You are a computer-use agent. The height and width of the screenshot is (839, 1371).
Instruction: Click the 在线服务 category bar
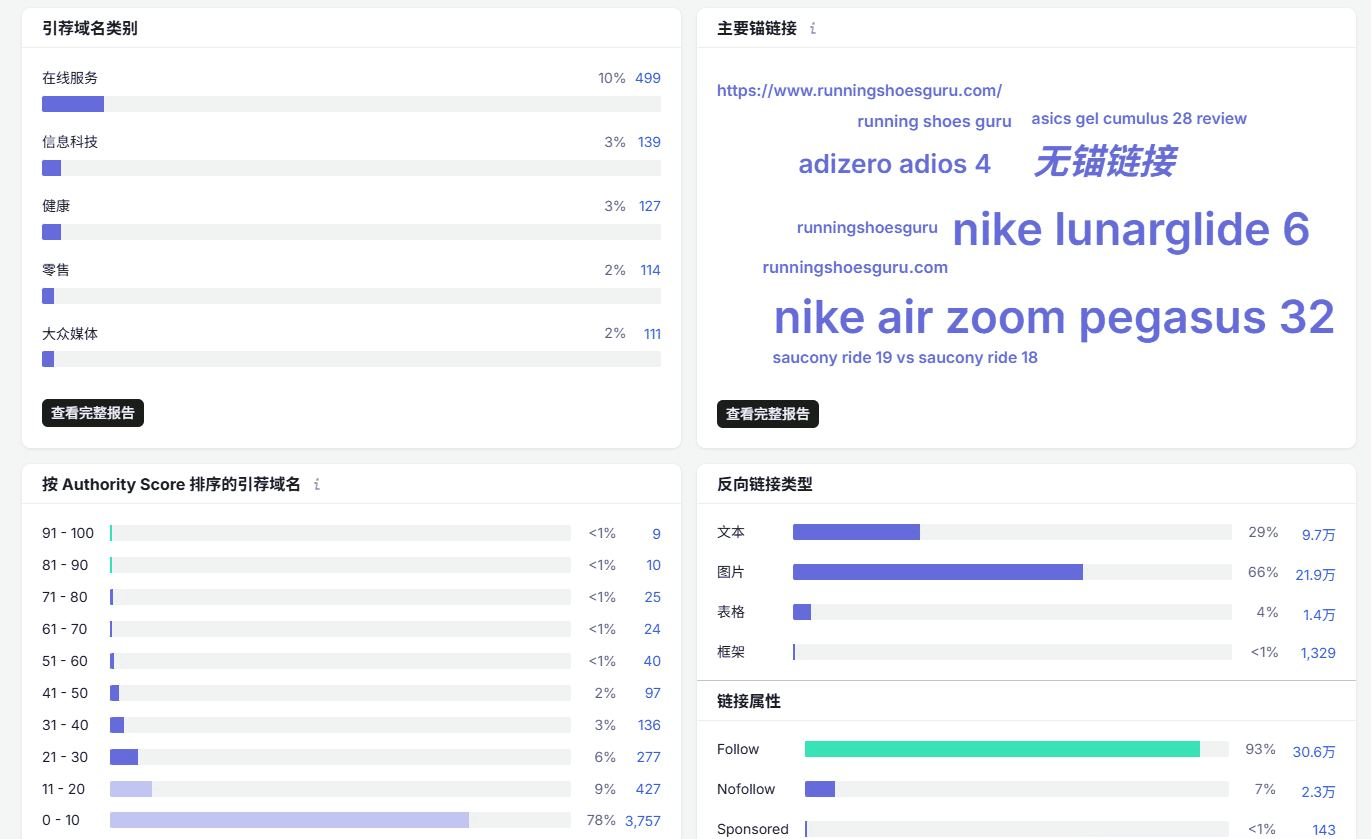coord(351,104)
